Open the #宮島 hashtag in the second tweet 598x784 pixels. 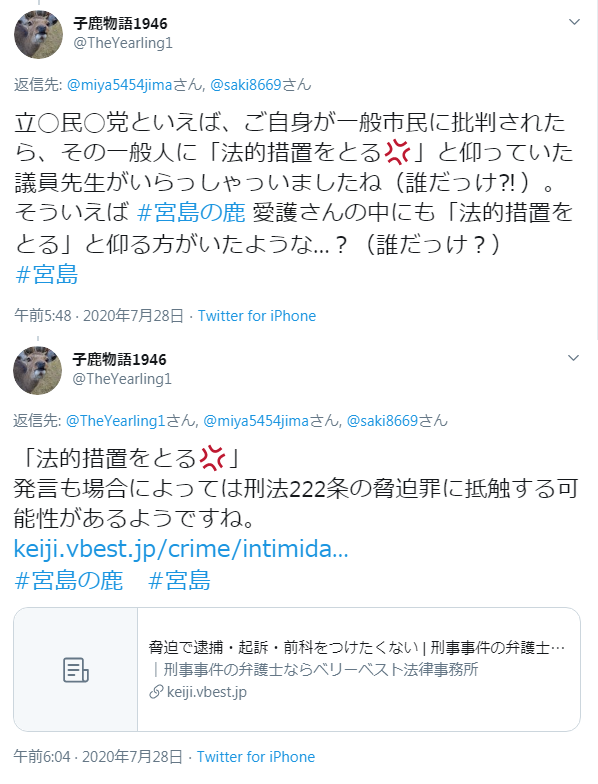click(180, 580)
